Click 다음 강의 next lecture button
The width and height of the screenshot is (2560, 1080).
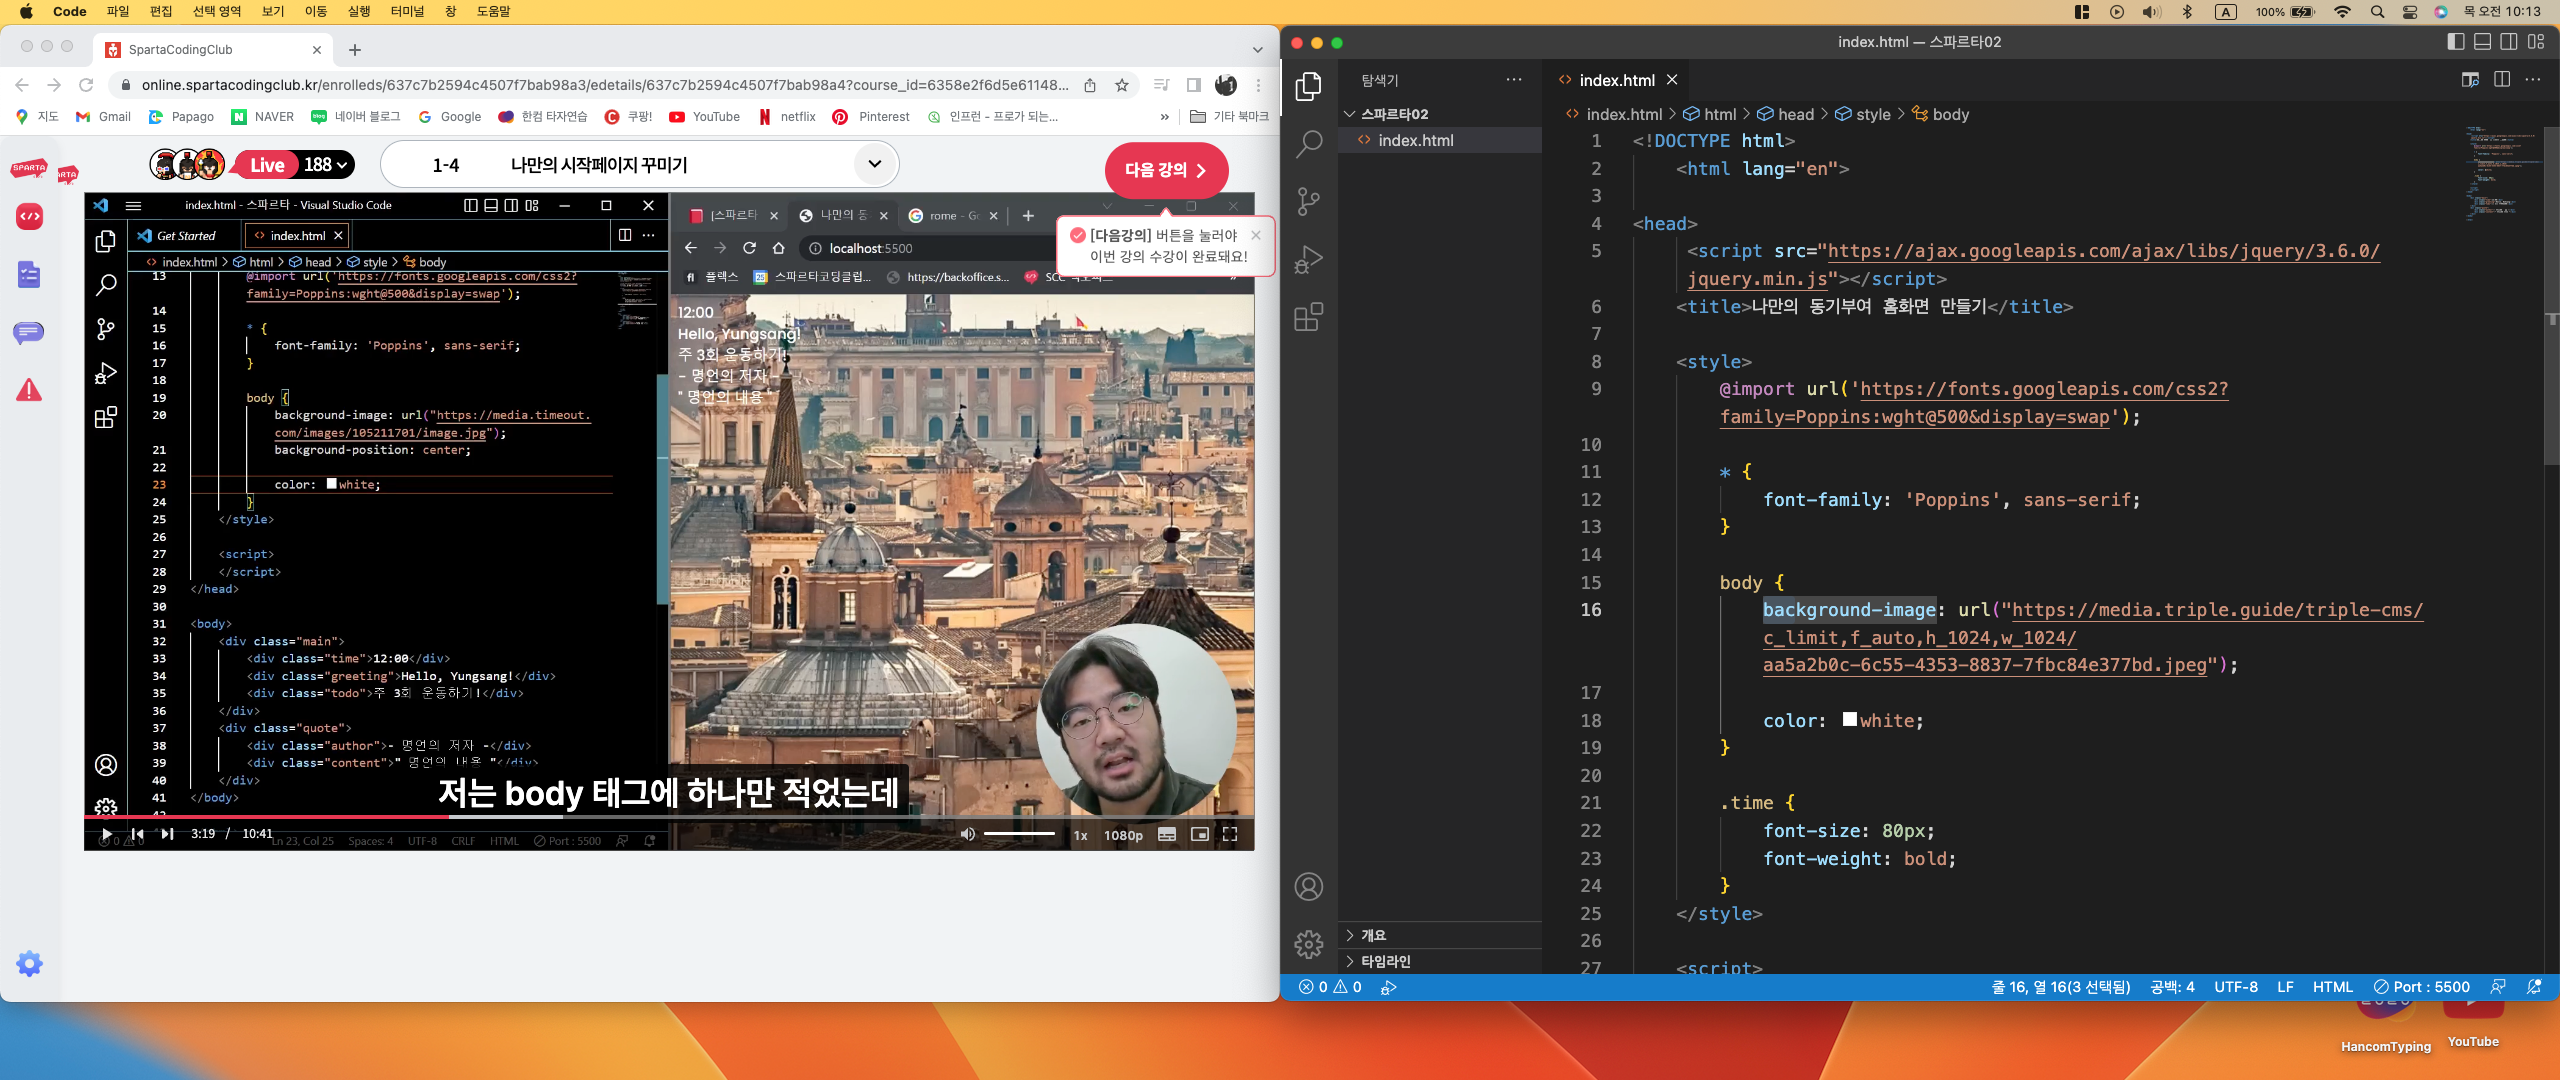pos(1166,170)
